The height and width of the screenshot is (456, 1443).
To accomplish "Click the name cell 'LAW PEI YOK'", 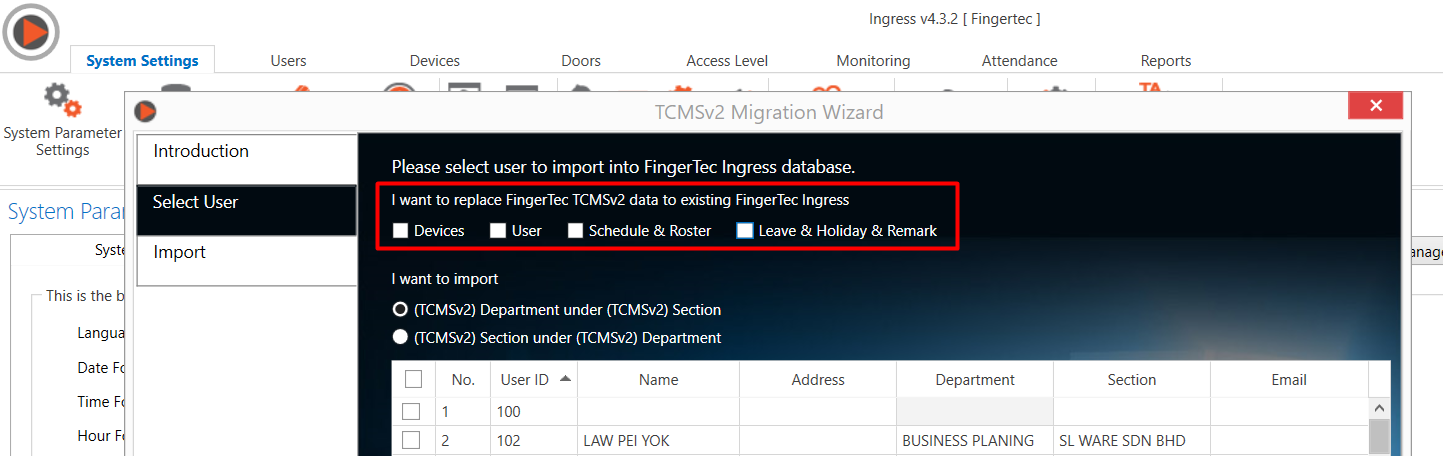I will point(659,440).
